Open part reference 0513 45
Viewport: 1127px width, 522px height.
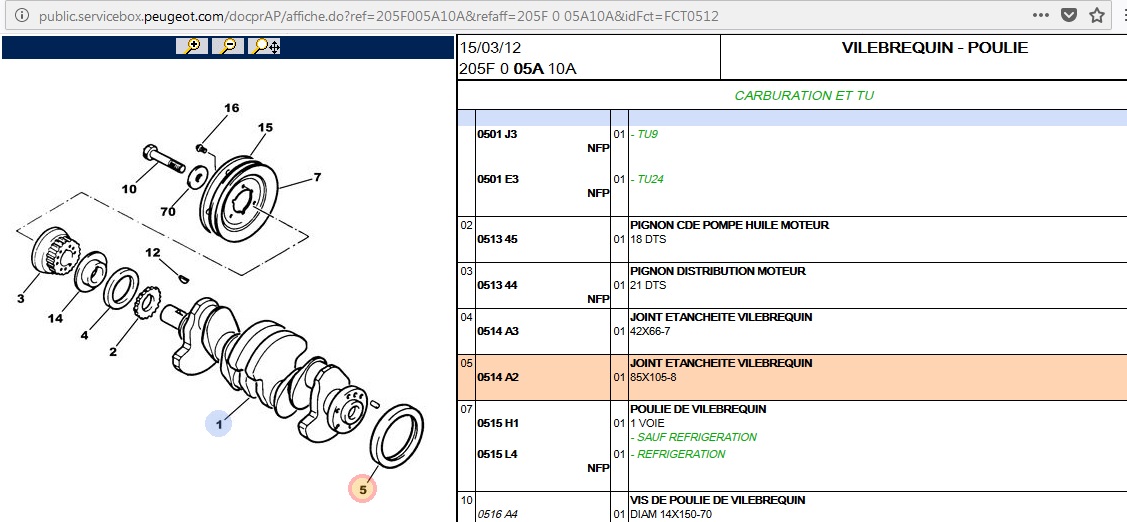pos(497,240)
